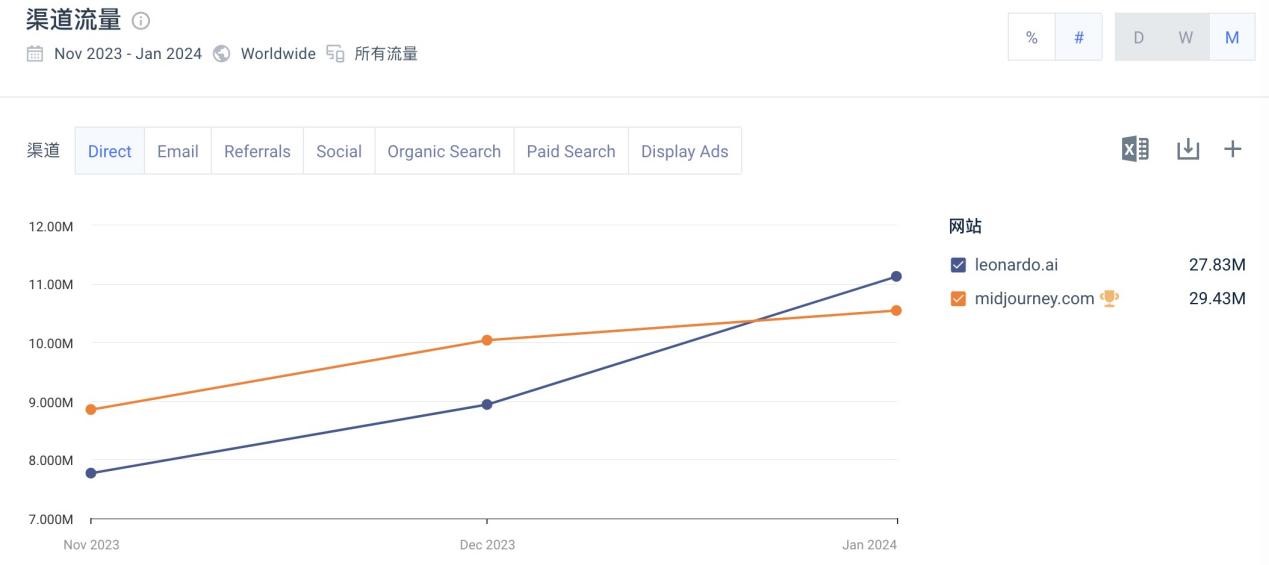
Task: Open the Organic Search channel tab
Action: 444,151
